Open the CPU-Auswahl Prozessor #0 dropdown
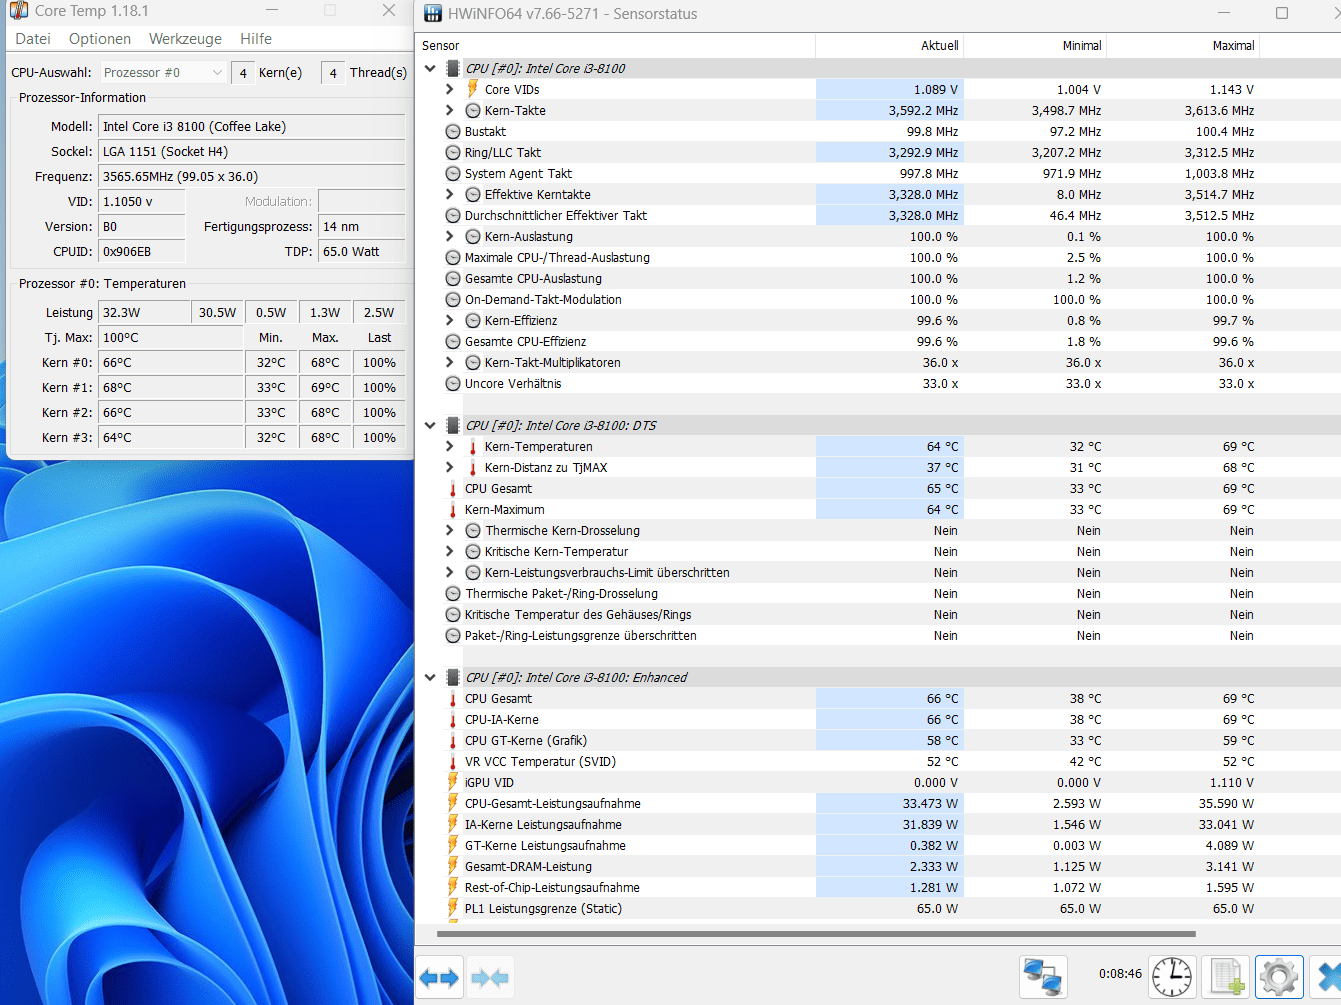 click(163, 72)
